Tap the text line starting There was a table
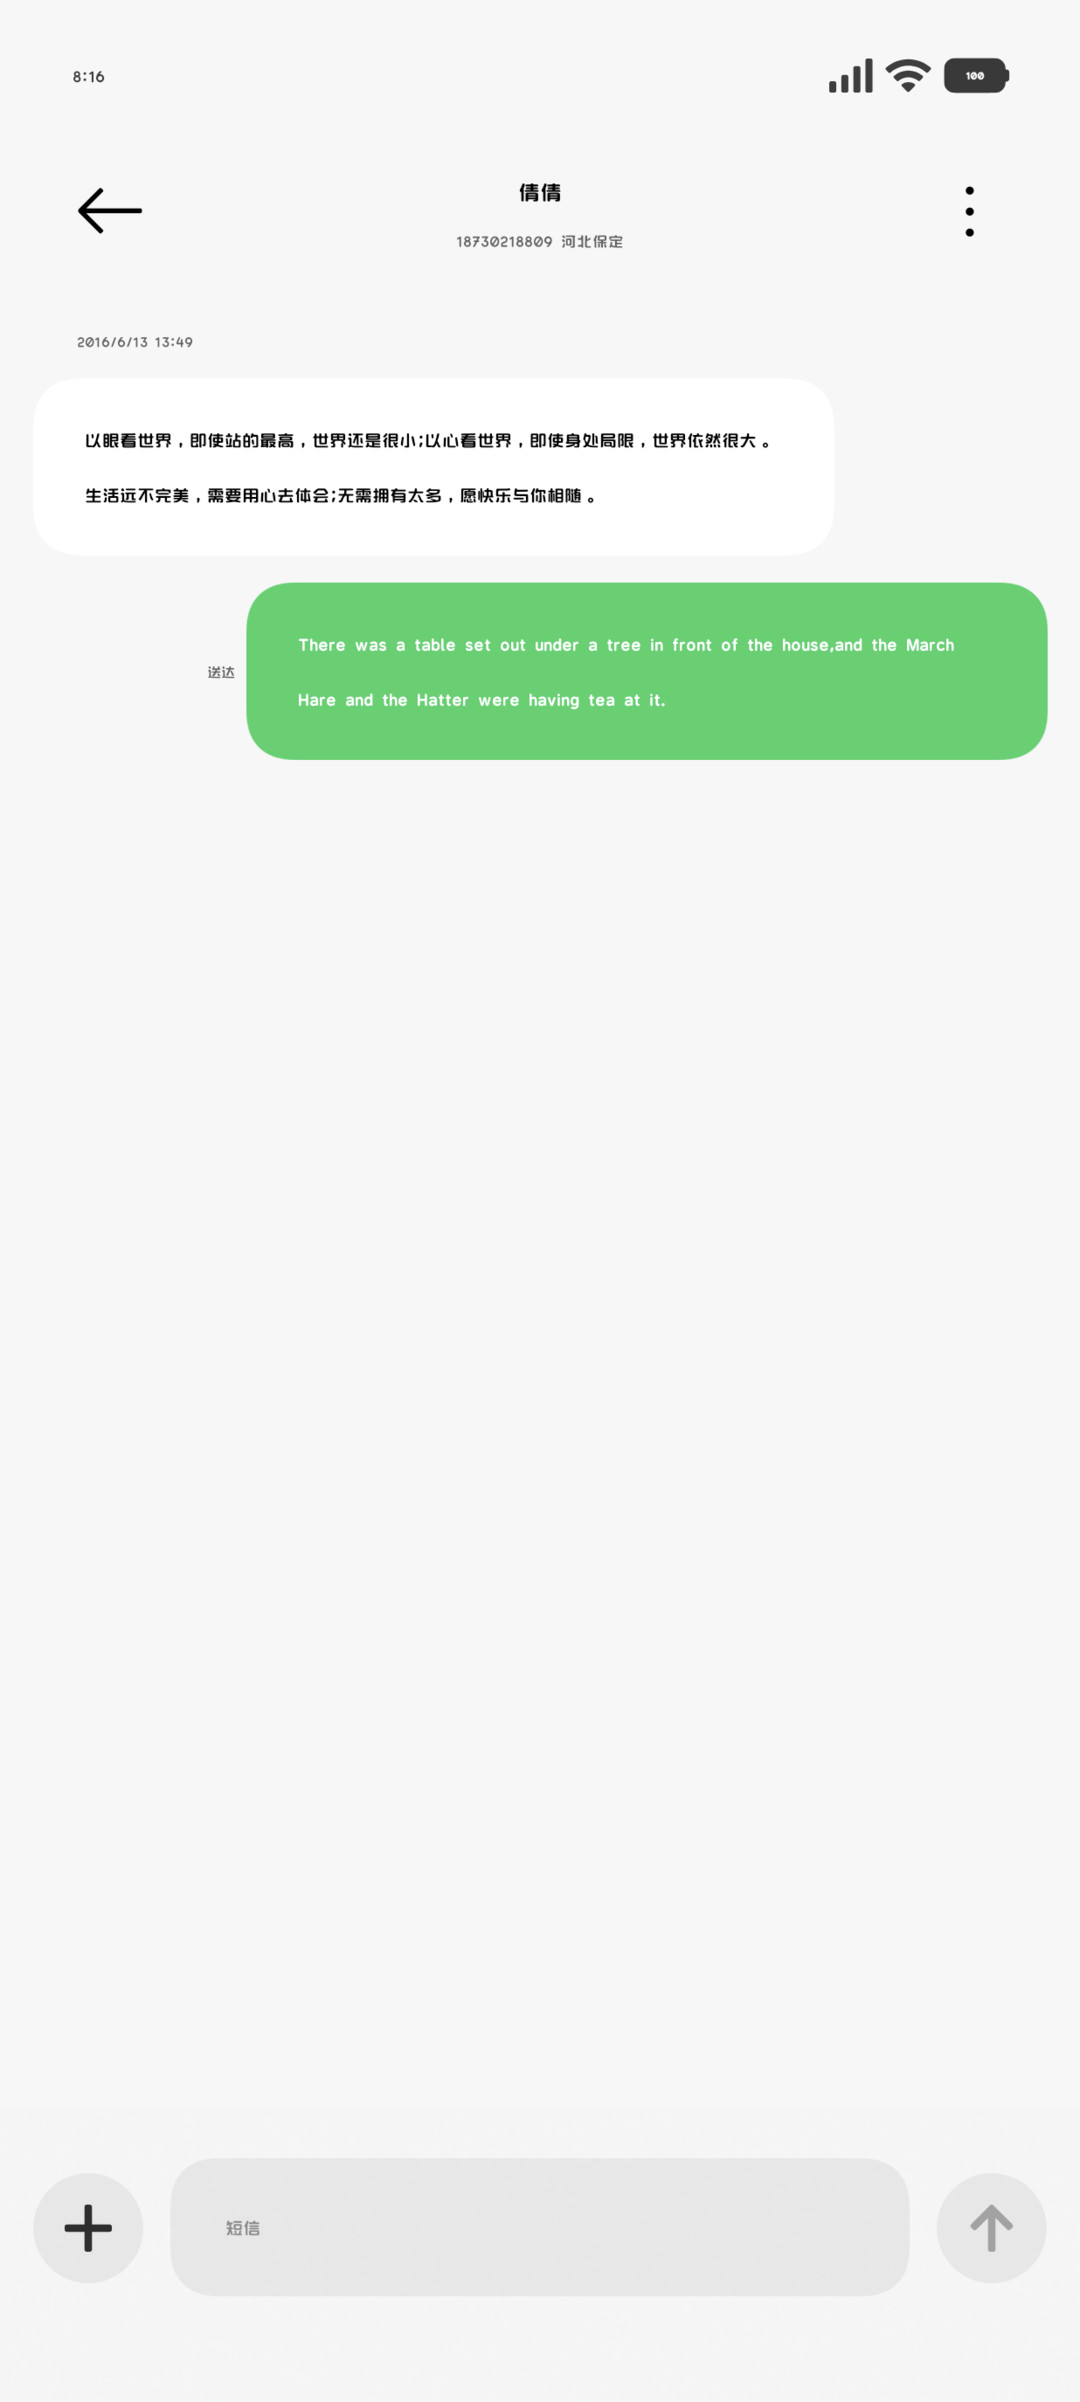This screenshot has height=2402, width=1080. coord(626,645)
